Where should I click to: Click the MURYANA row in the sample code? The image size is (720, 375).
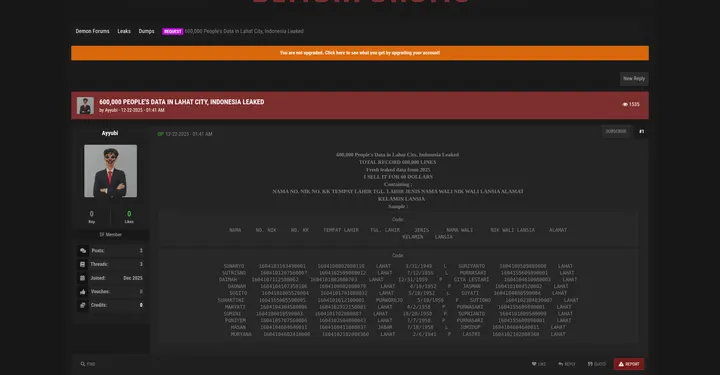[x=398, y=334]
